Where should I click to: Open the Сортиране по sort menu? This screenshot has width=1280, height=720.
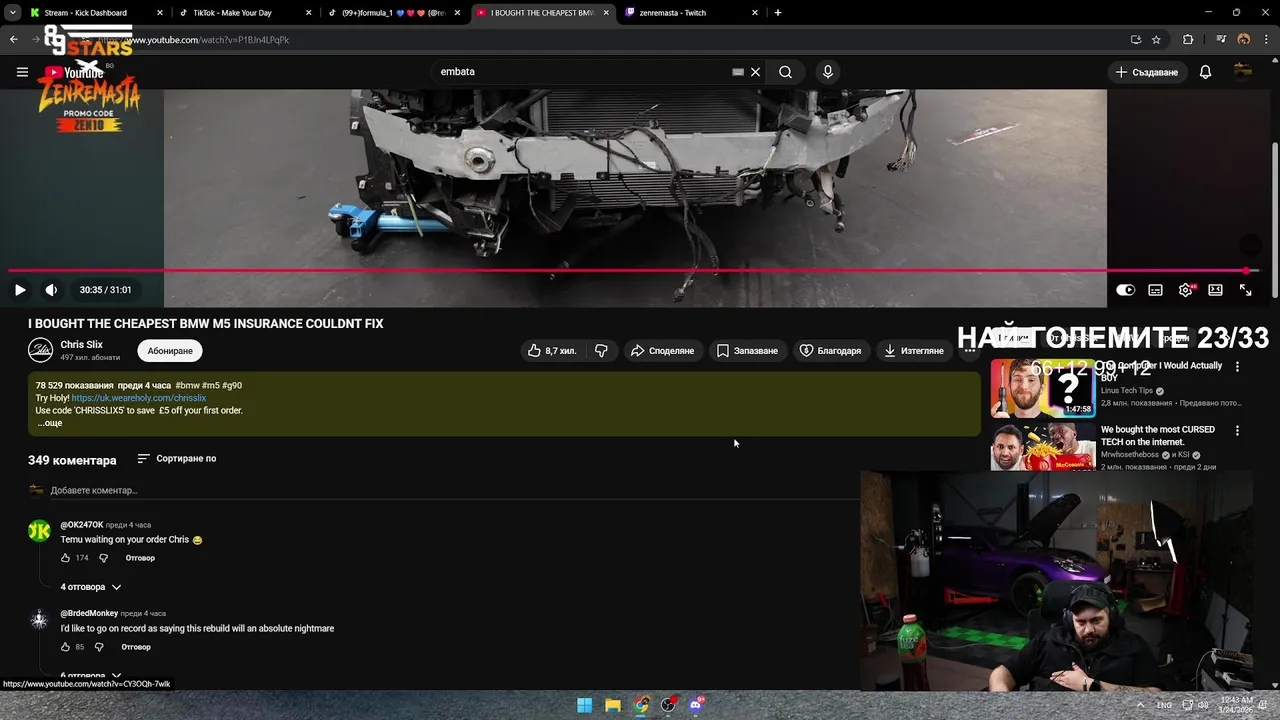click(177, 459)
